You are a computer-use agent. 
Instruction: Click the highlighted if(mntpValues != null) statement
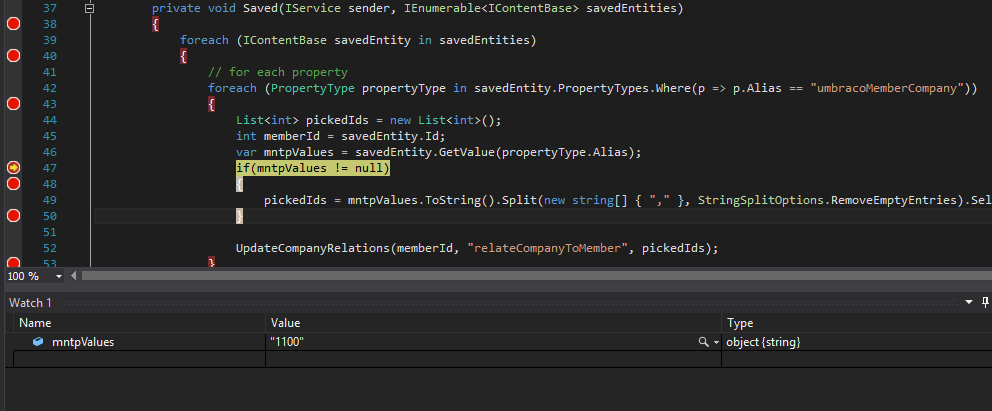(x=313, y=168)
